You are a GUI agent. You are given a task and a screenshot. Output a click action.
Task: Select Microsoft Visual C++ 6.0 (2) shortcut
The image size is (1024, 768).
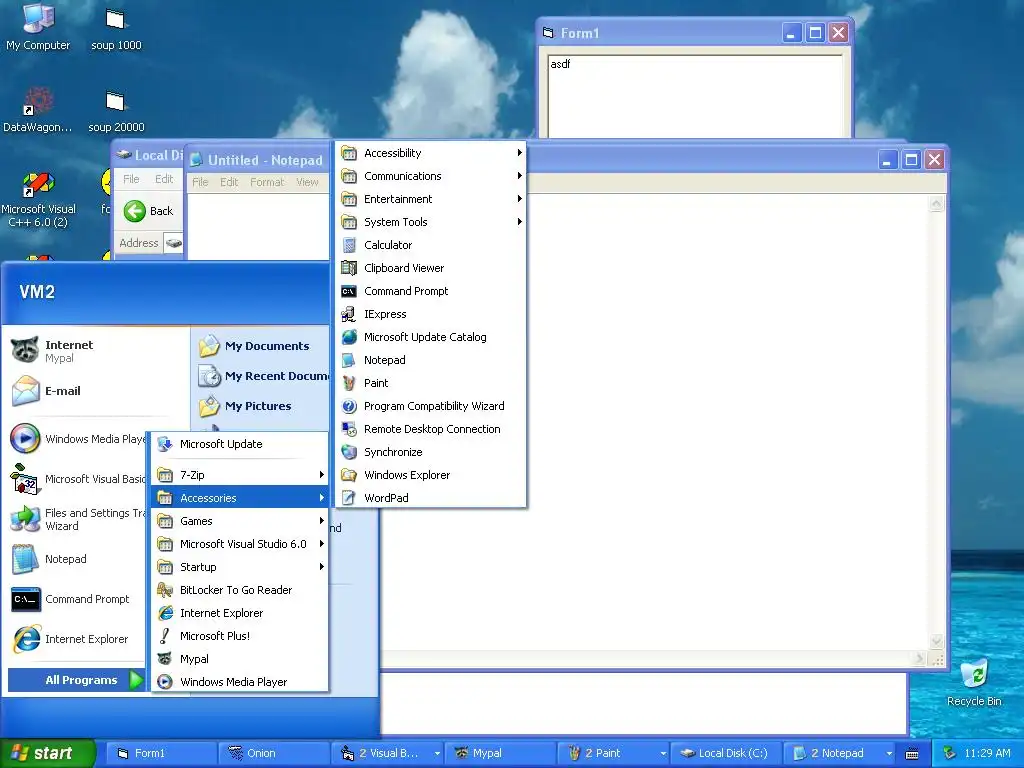click(39, 200)
